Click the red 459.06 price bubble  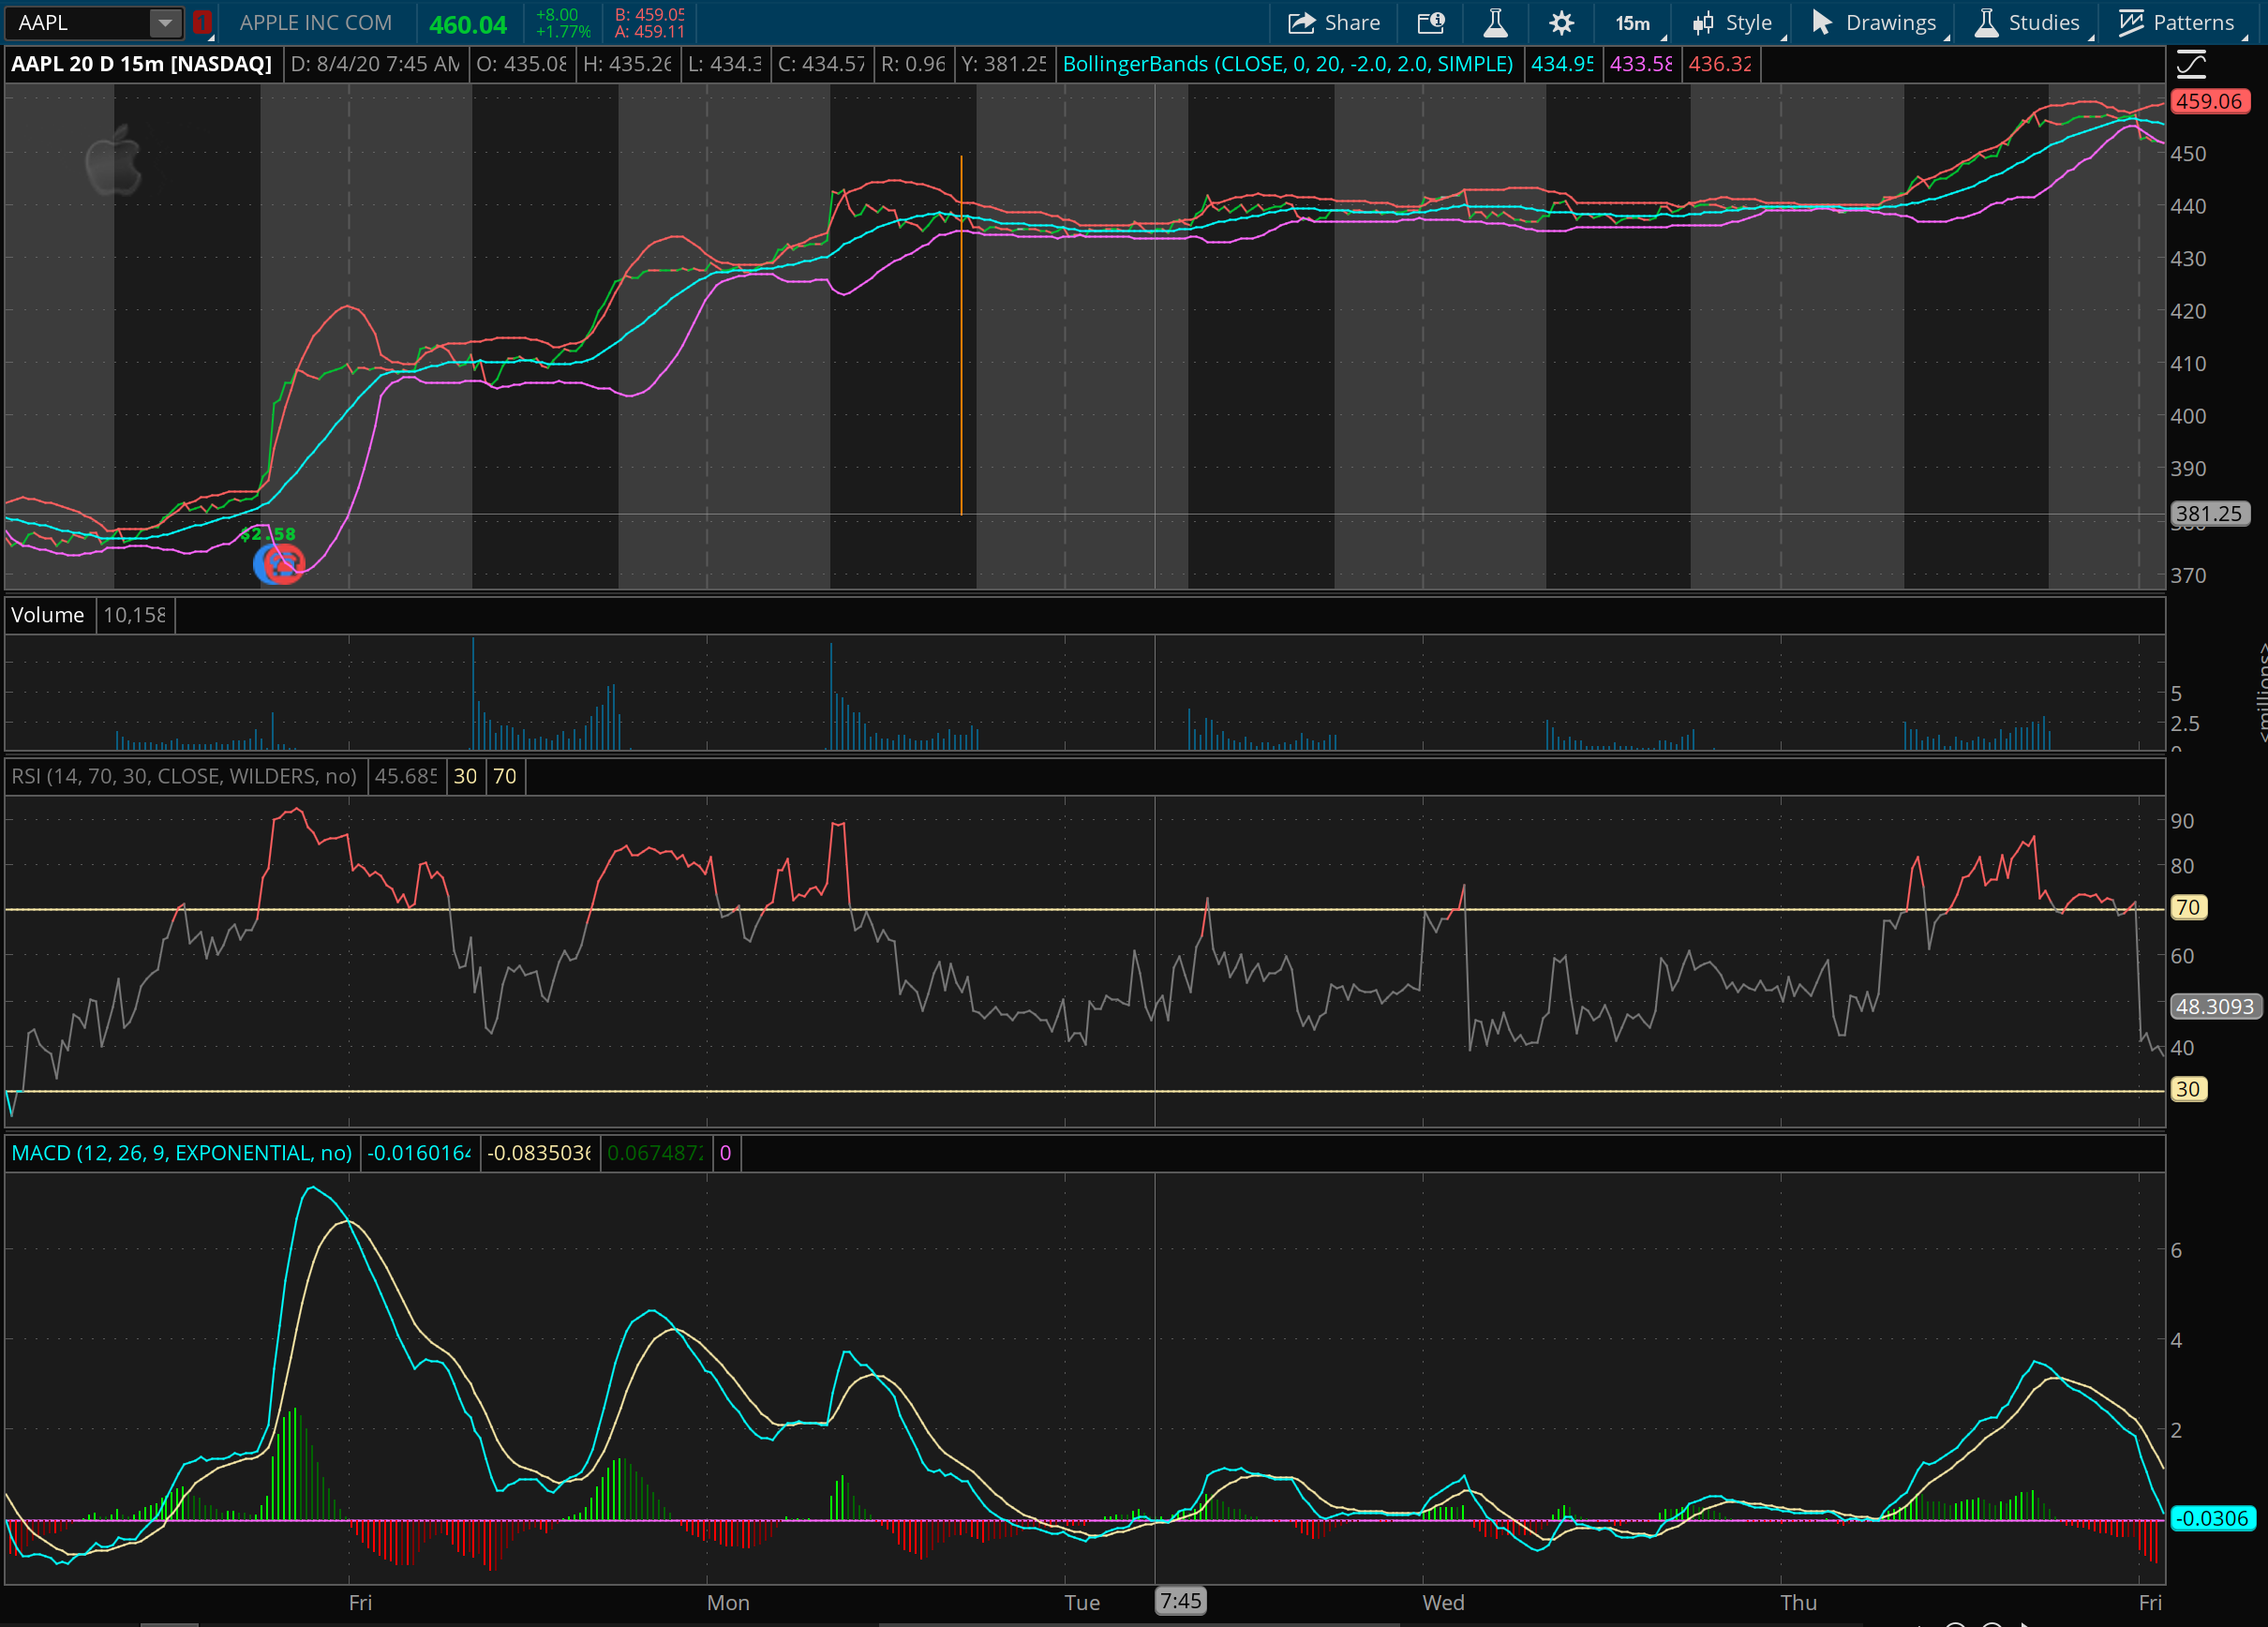pos(2209,101)
